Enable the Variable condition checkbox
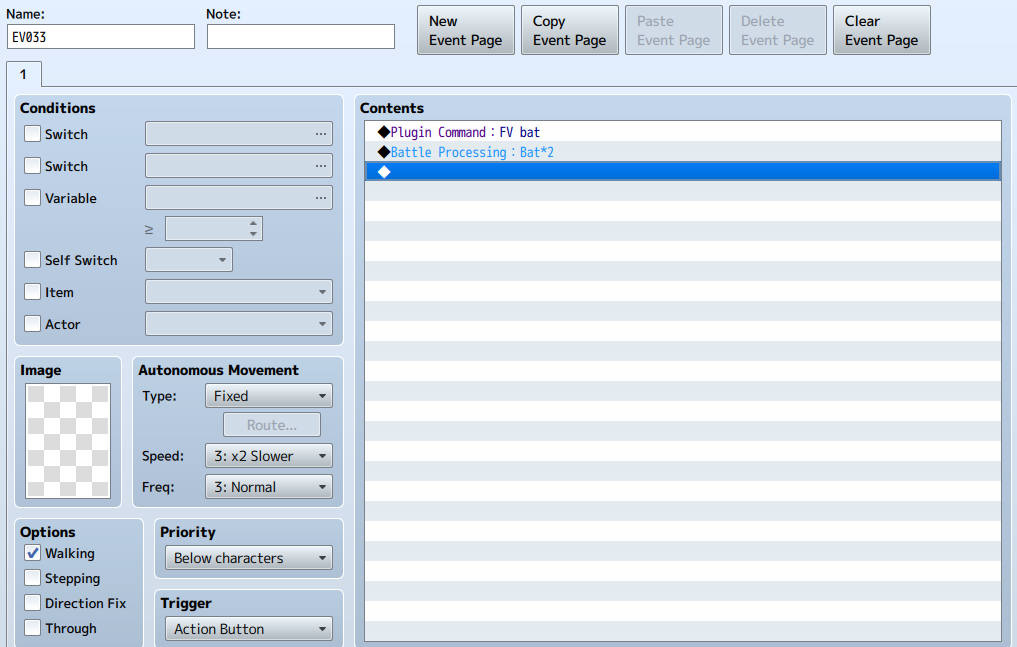The image size is (1017, 647). 32,197
